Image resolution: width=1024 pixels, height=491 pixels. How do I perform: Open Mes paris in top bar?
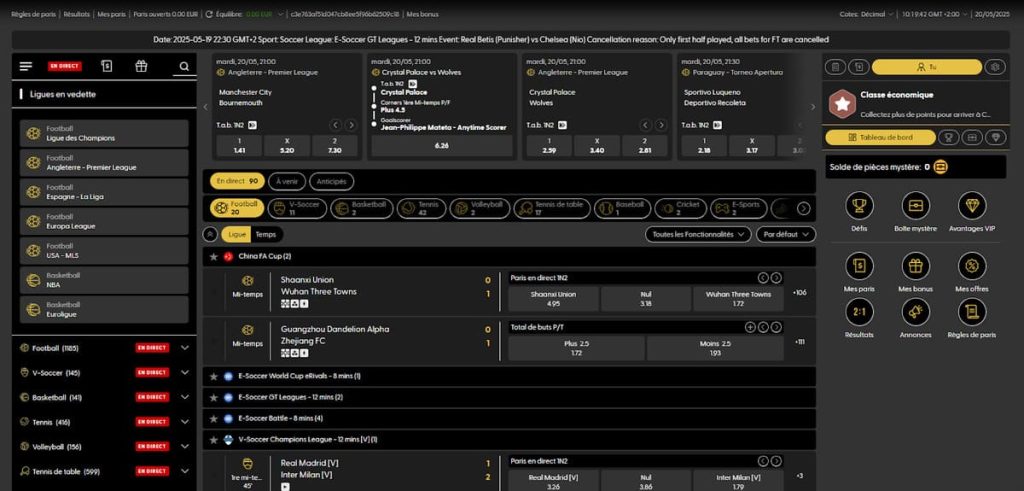pos(112,14)
